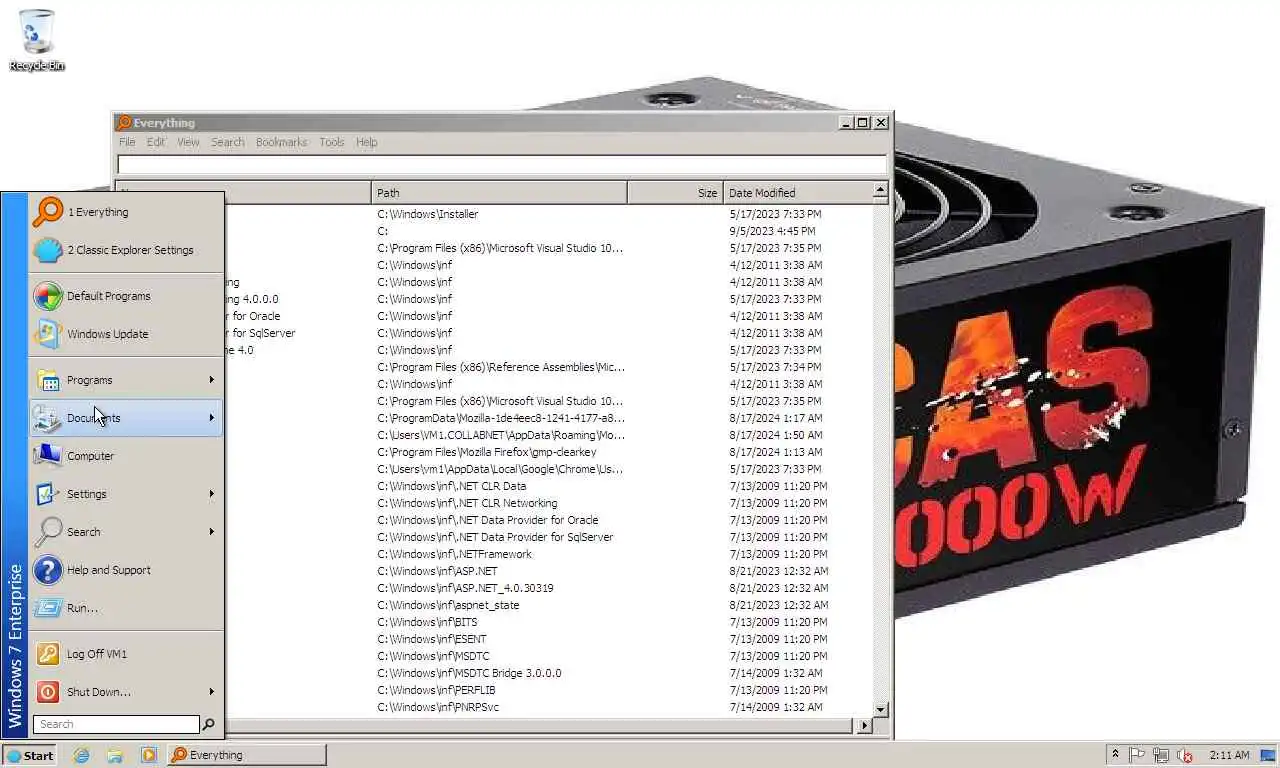The width and height of the screenshot is (1280, 768).
Task: Click the Everything search text field
Action: (502, 165)
